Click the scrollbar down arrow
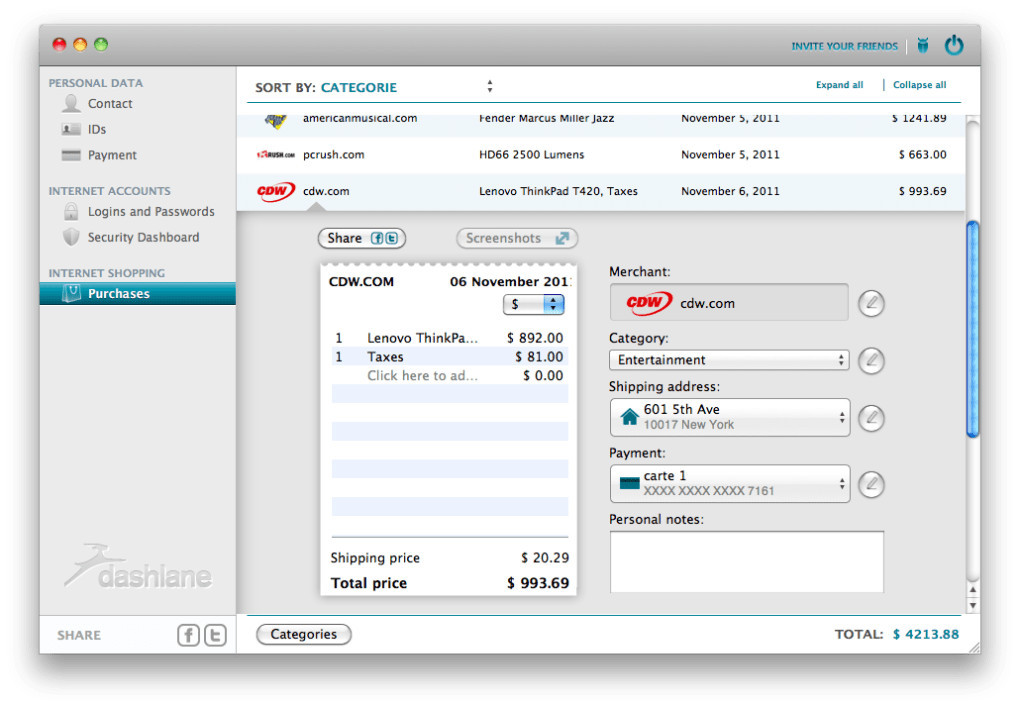Image resolution: width=1020 pixels, height=708 pixels. coord(973,606)
